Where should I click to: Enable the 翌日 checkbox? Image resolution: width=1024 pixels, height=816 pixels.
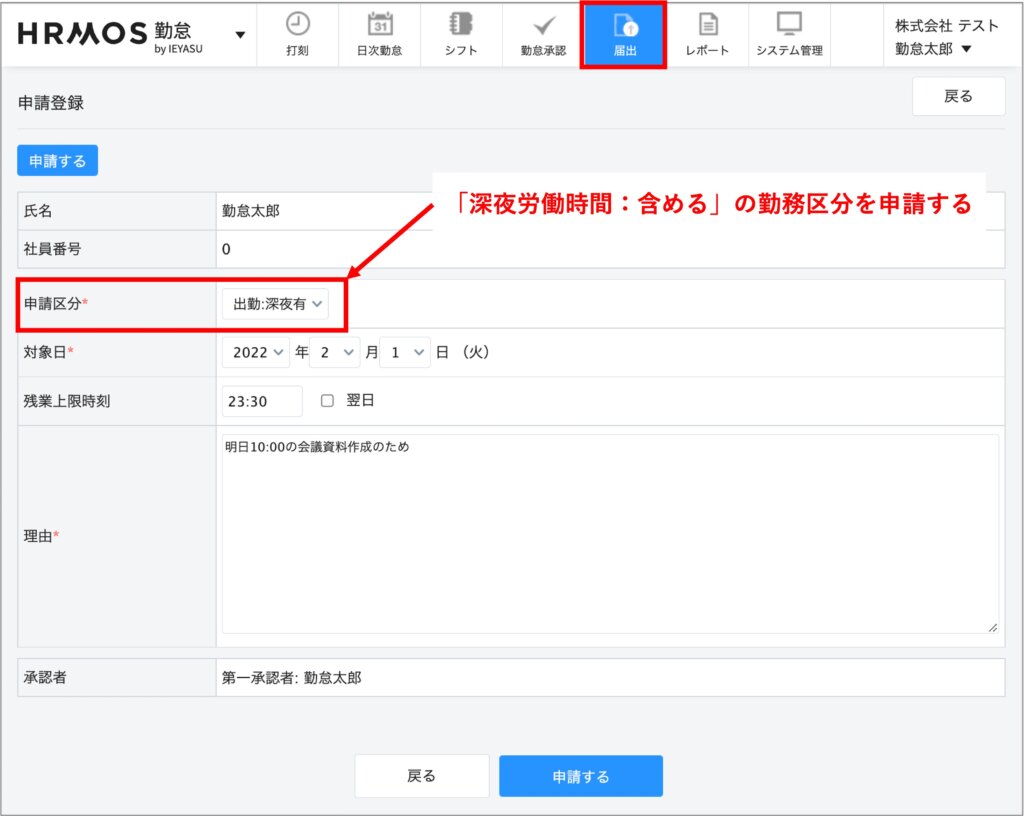327,401
